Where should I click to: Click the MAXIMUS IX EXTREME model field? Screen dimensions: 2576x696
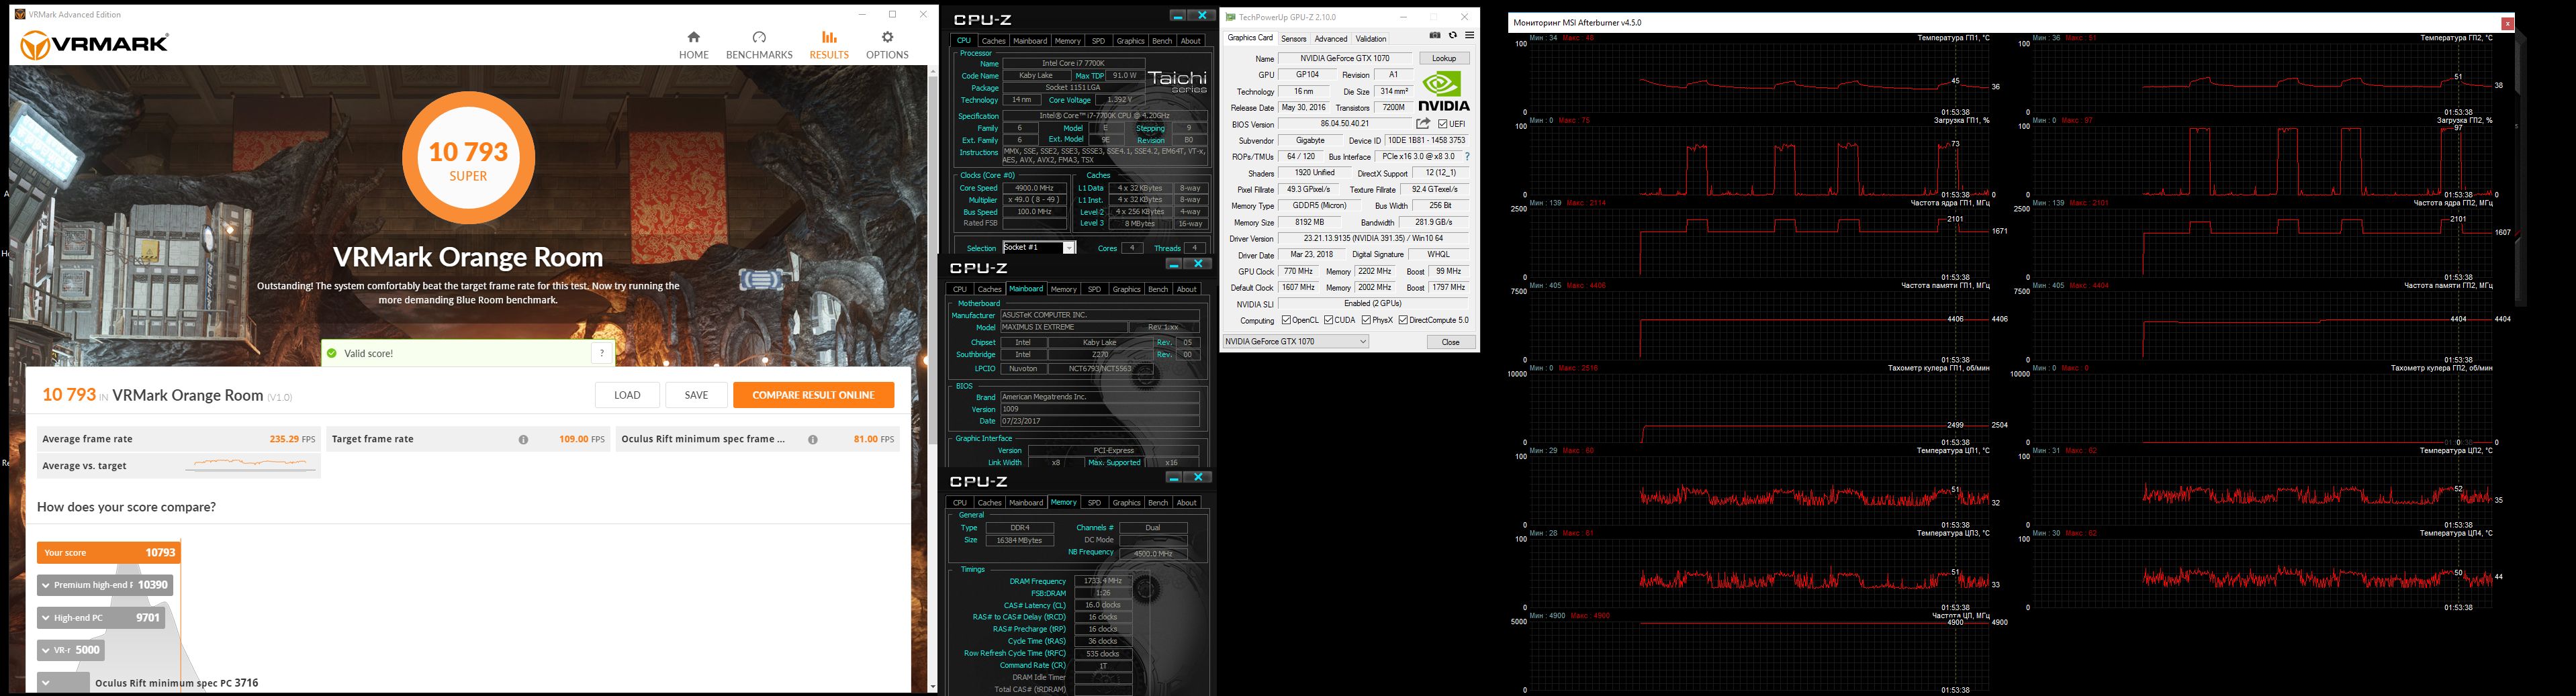[x=1065, y=327]
